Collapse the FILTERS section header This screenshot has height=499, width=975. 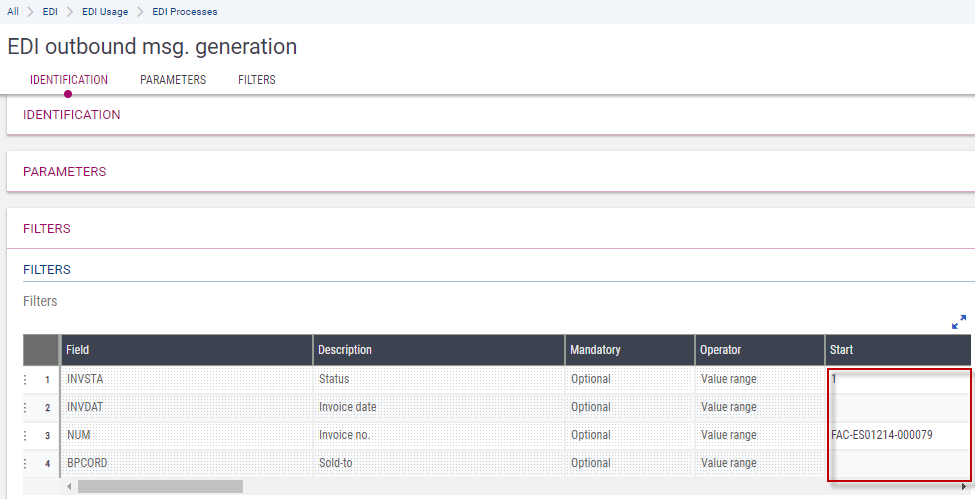click(47, 229)
